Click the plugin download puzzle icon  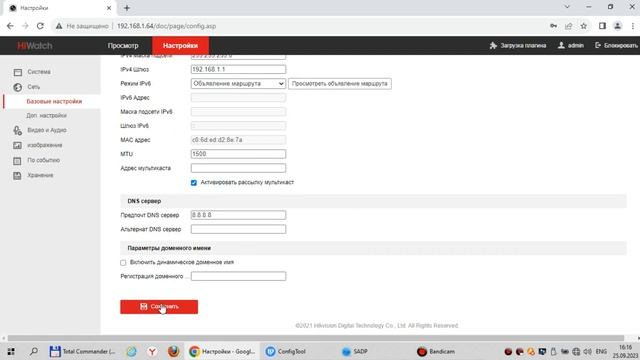pyautogui.click(x=493, y=45)
